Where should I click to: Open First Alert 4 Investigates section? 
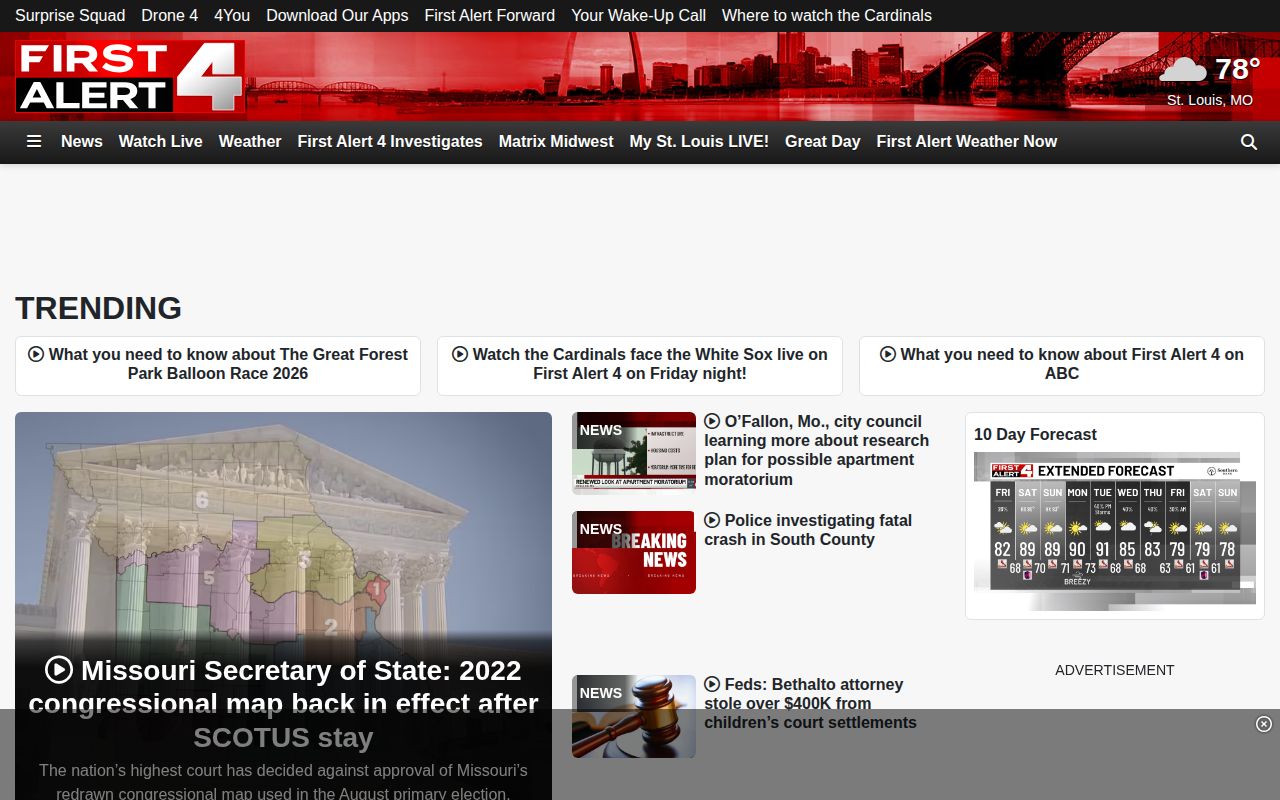[x=390, y=141]
